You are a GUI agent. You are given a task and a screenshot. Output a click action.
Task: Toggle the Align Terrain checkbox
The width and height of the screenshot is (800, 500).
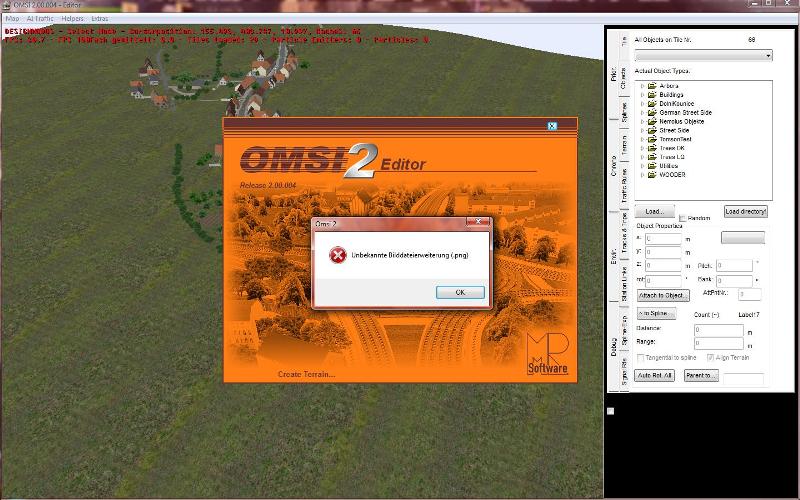point(710,358)
